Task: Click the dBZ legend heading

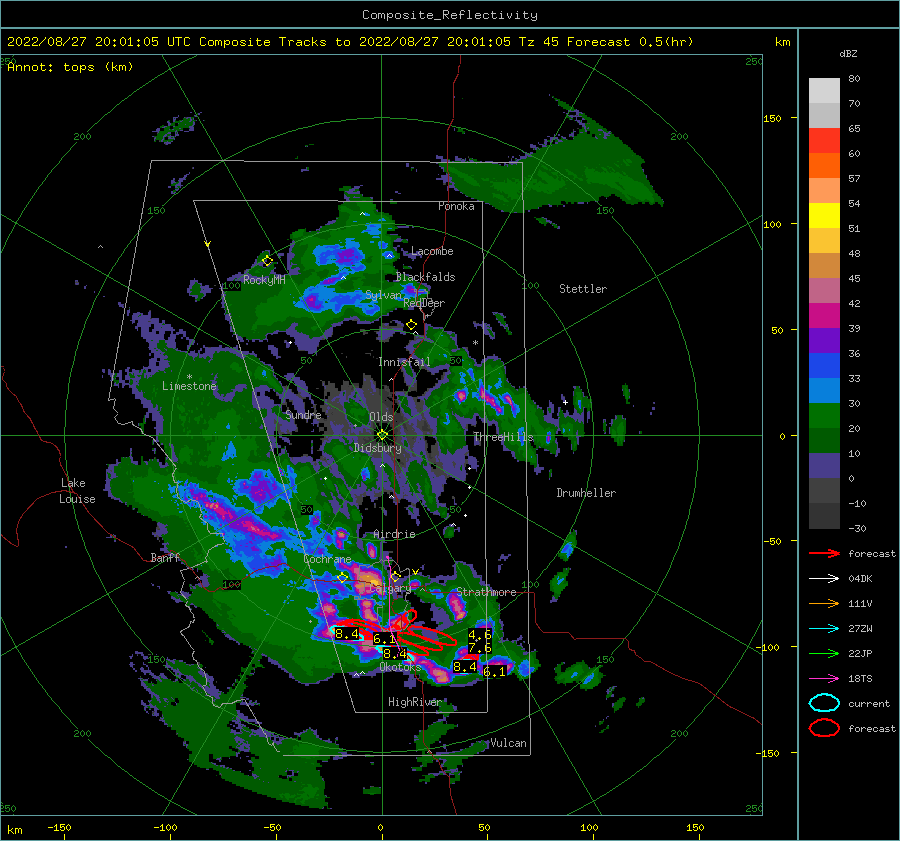Action: (848, 54)
